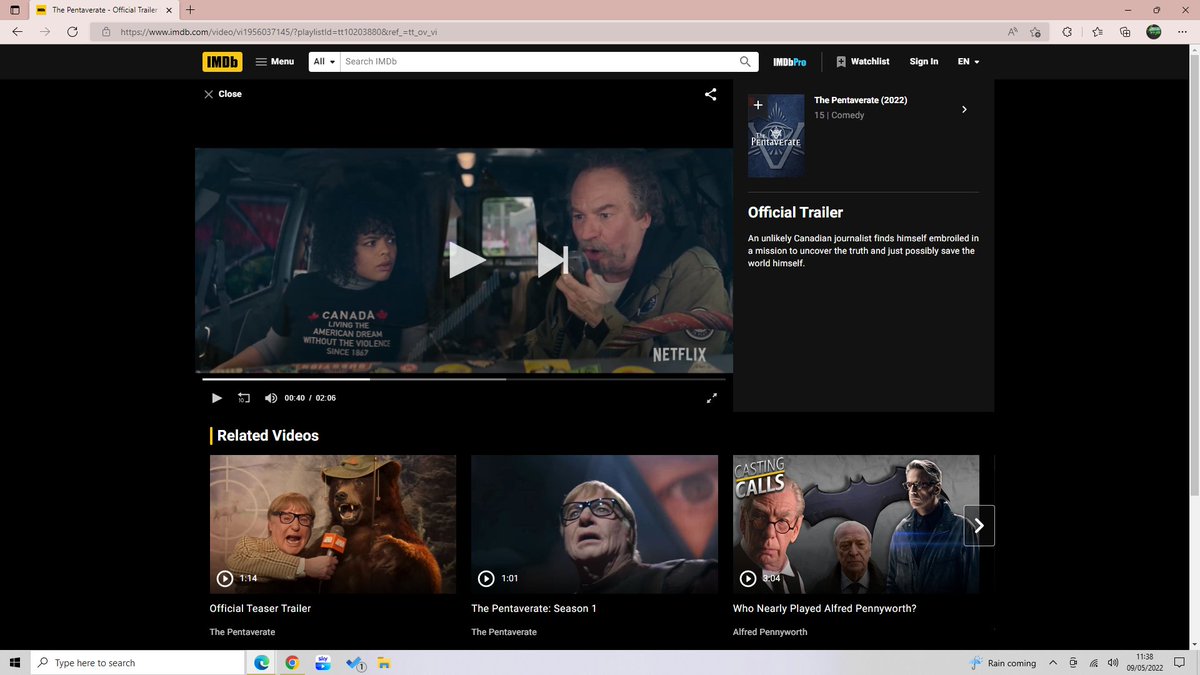The image size is (1200, 675).
Task: Close the video player view
Action: (223, 94)
